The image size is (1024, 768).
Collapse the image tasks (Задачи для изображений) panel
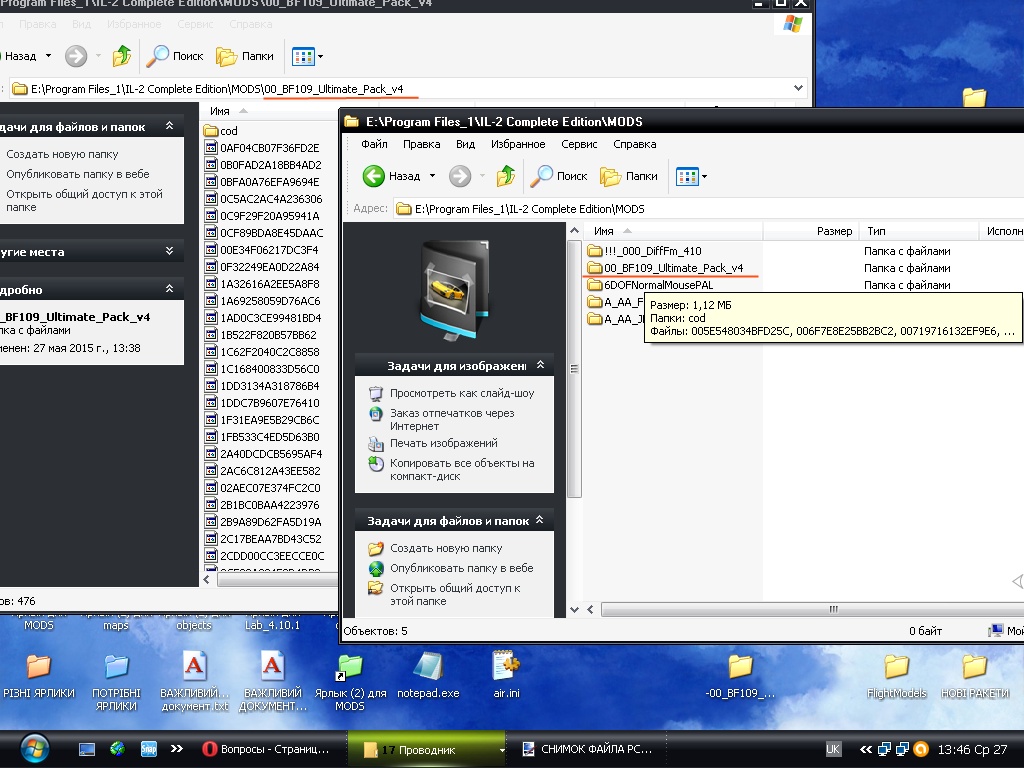(x=540, y=365)
